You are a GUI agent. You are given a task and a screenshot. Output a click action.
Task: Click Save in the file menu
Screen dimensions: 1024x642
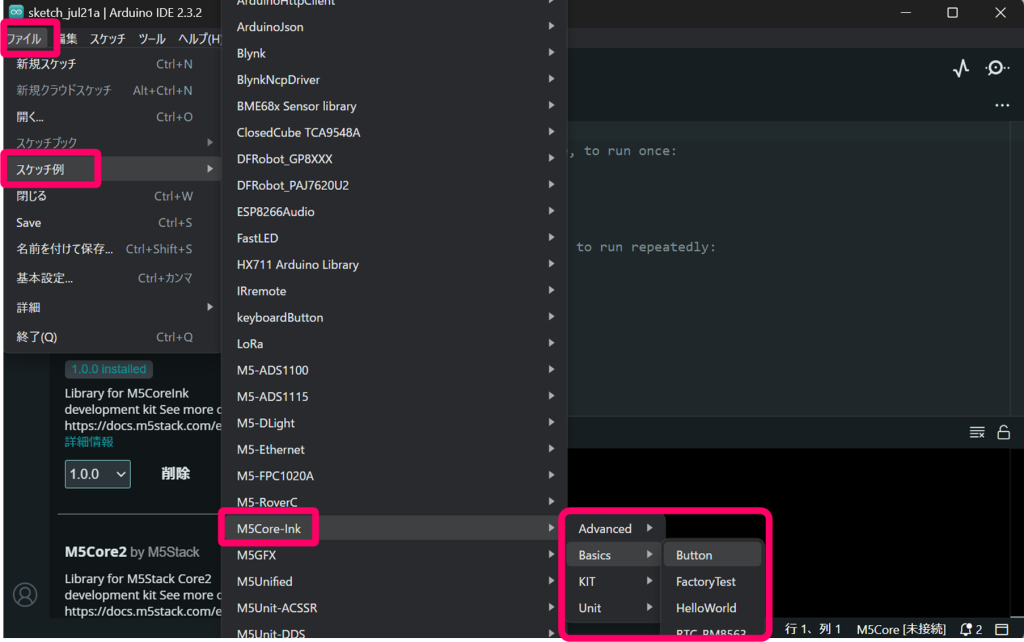tap(112, 223)
